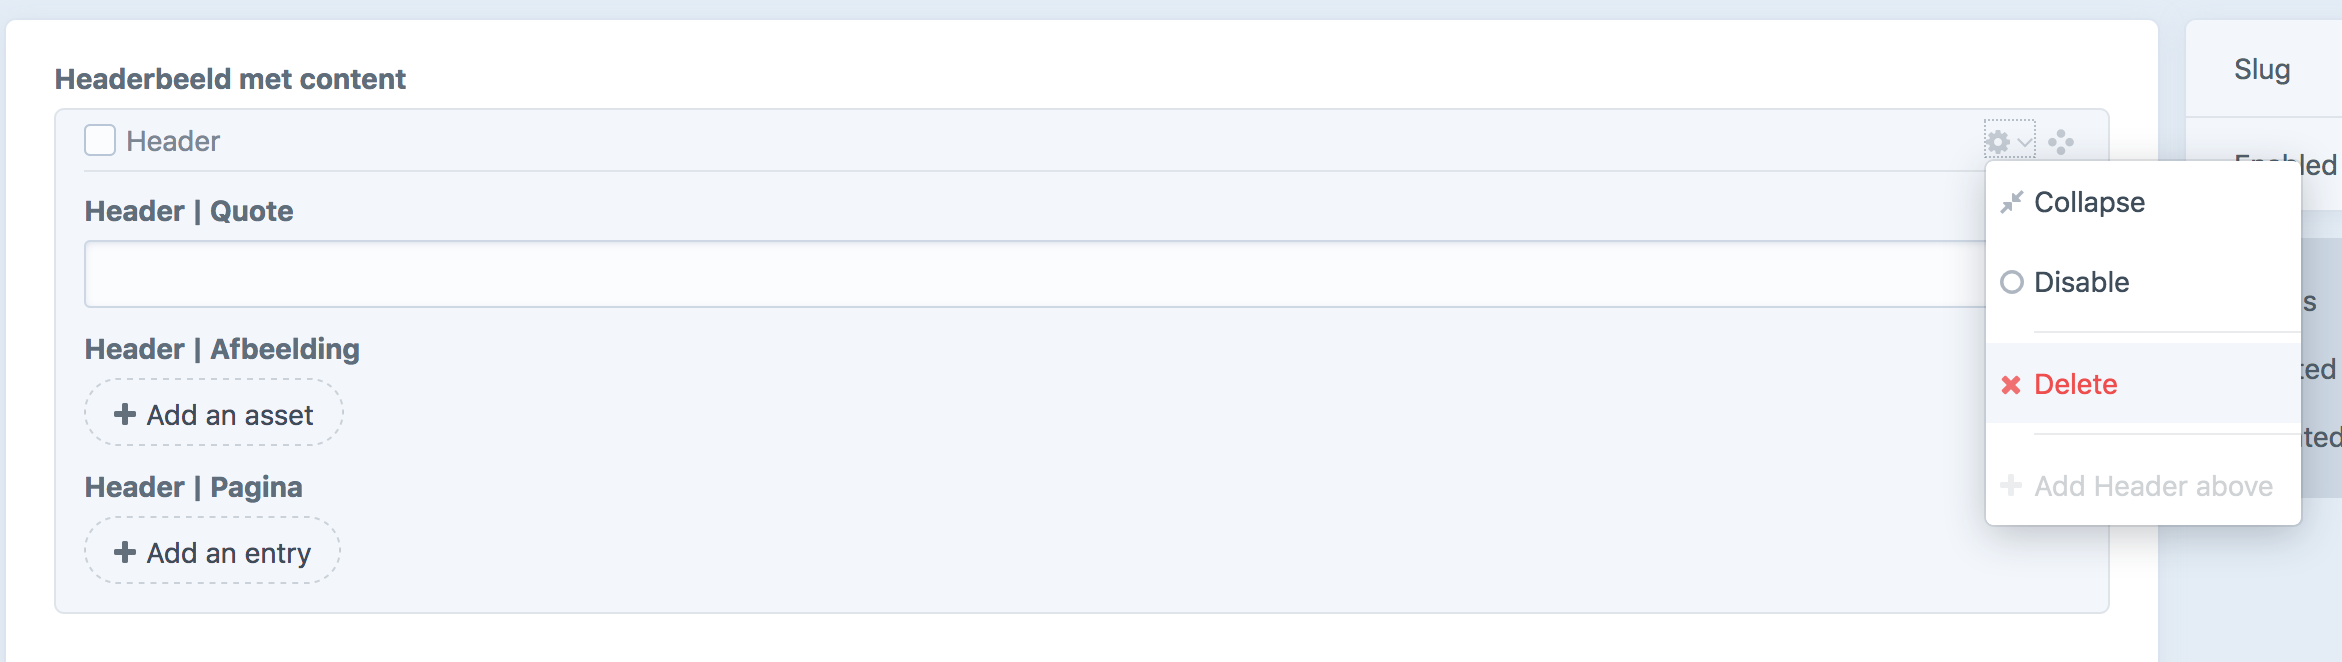The image size is (2342, 662).
Task: Select Collapse from the Header context menu
Action: pyautogui.click(x=2092, y=202)
